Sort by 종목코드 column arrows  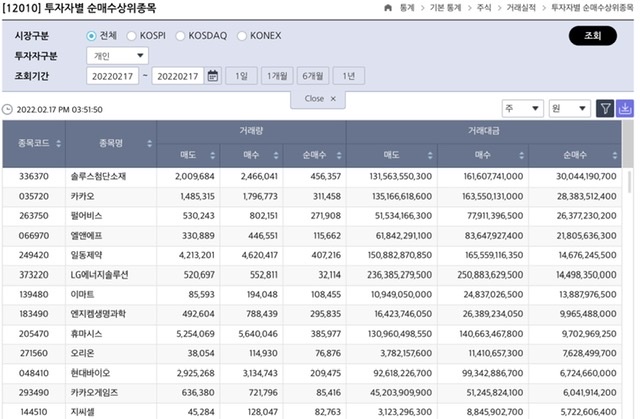[56, 144]
